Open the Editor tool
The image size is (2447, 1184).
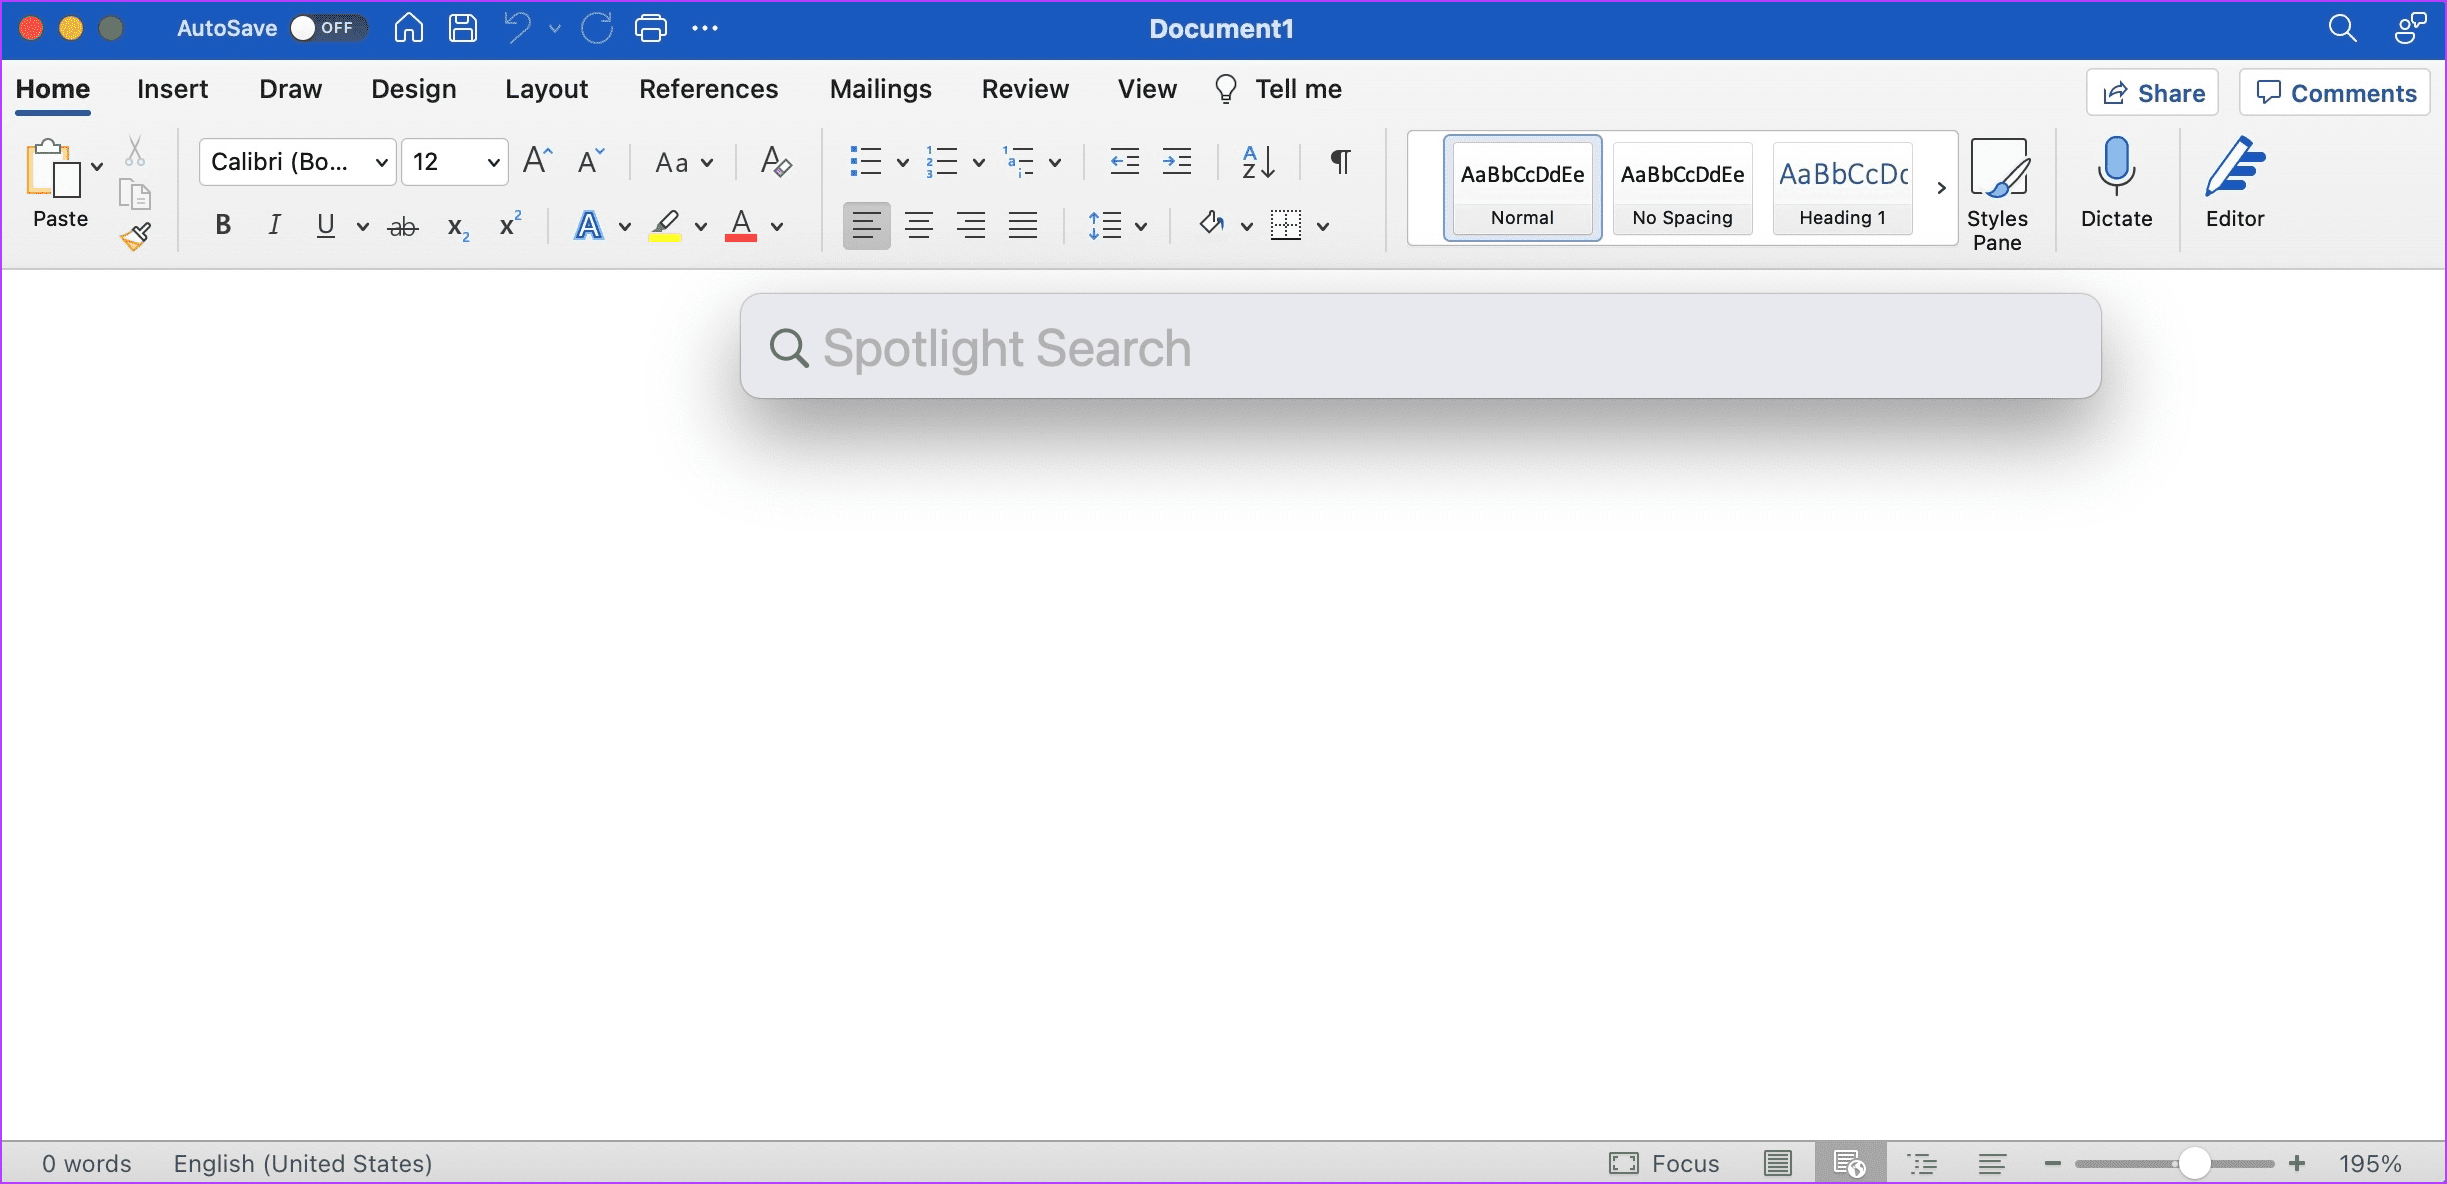pyautogui.click(x=2235, y=184)
